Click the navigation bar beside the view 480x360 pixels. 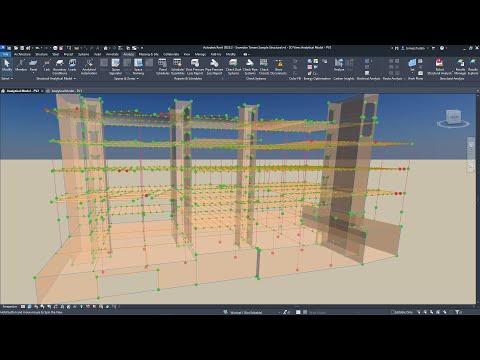pos(471,154)
